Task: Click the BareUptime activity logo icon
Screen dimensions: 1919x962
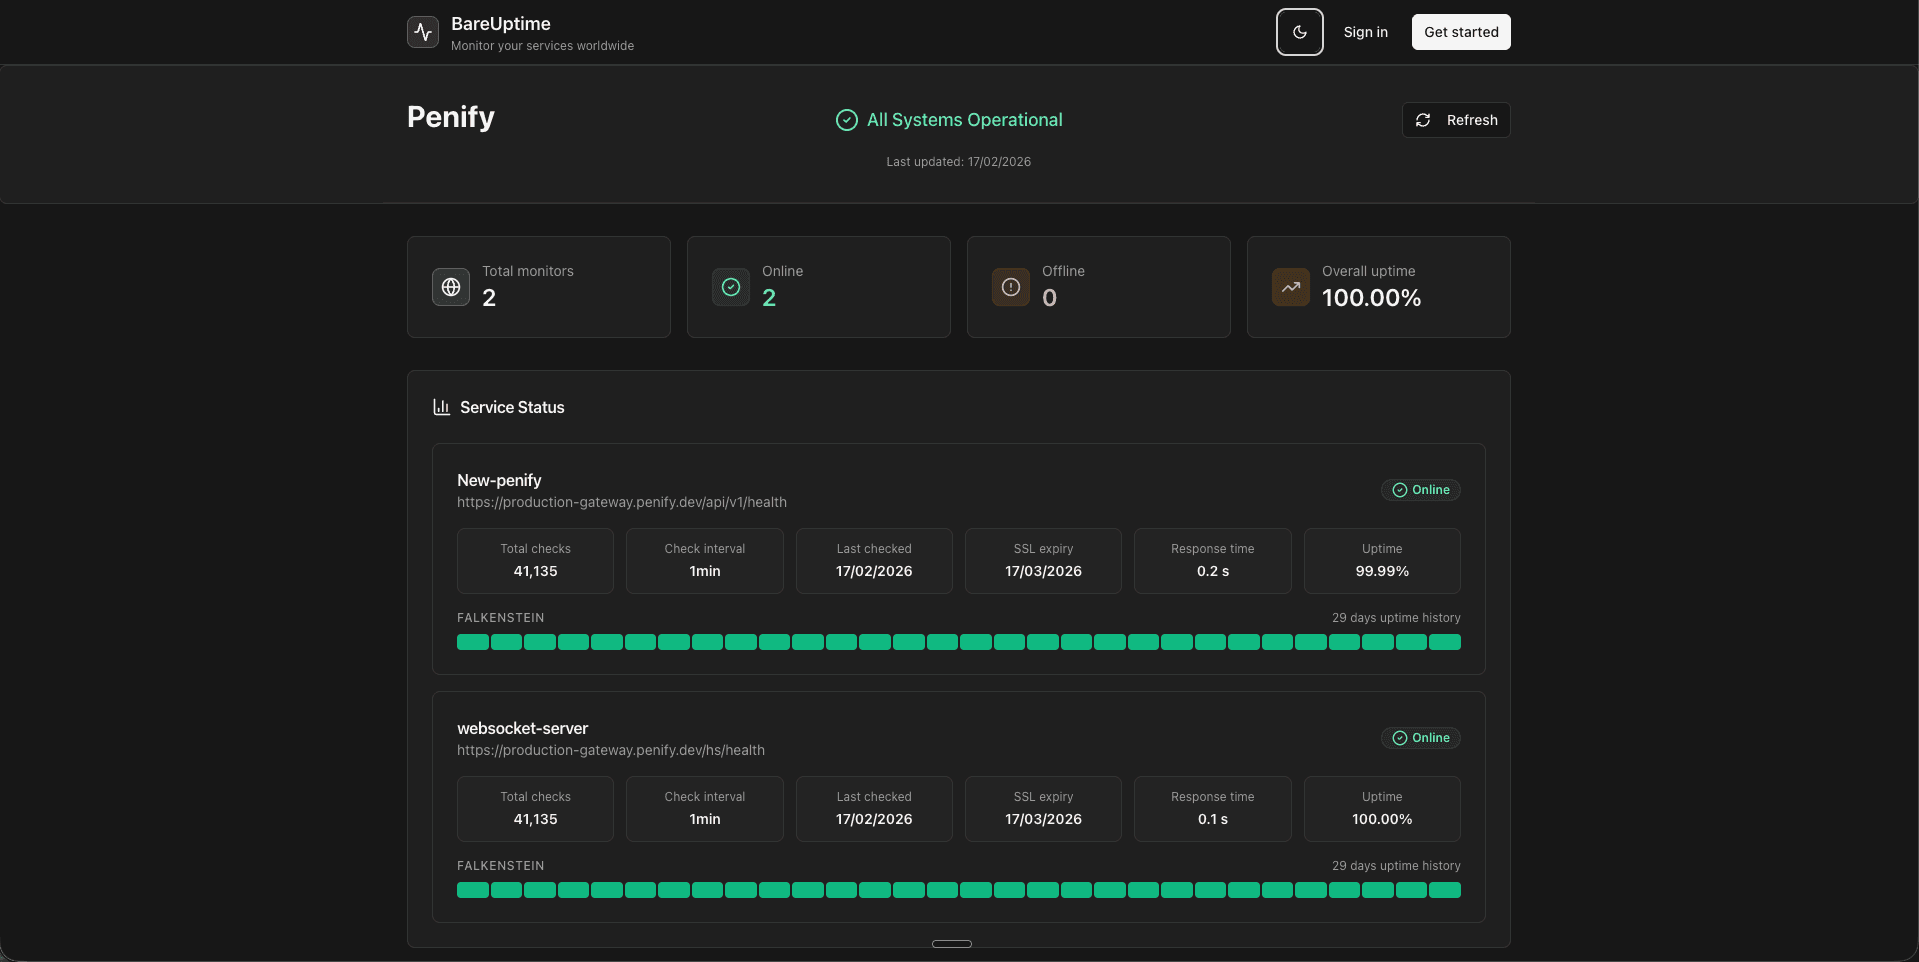Action: (x=421, y=31)
